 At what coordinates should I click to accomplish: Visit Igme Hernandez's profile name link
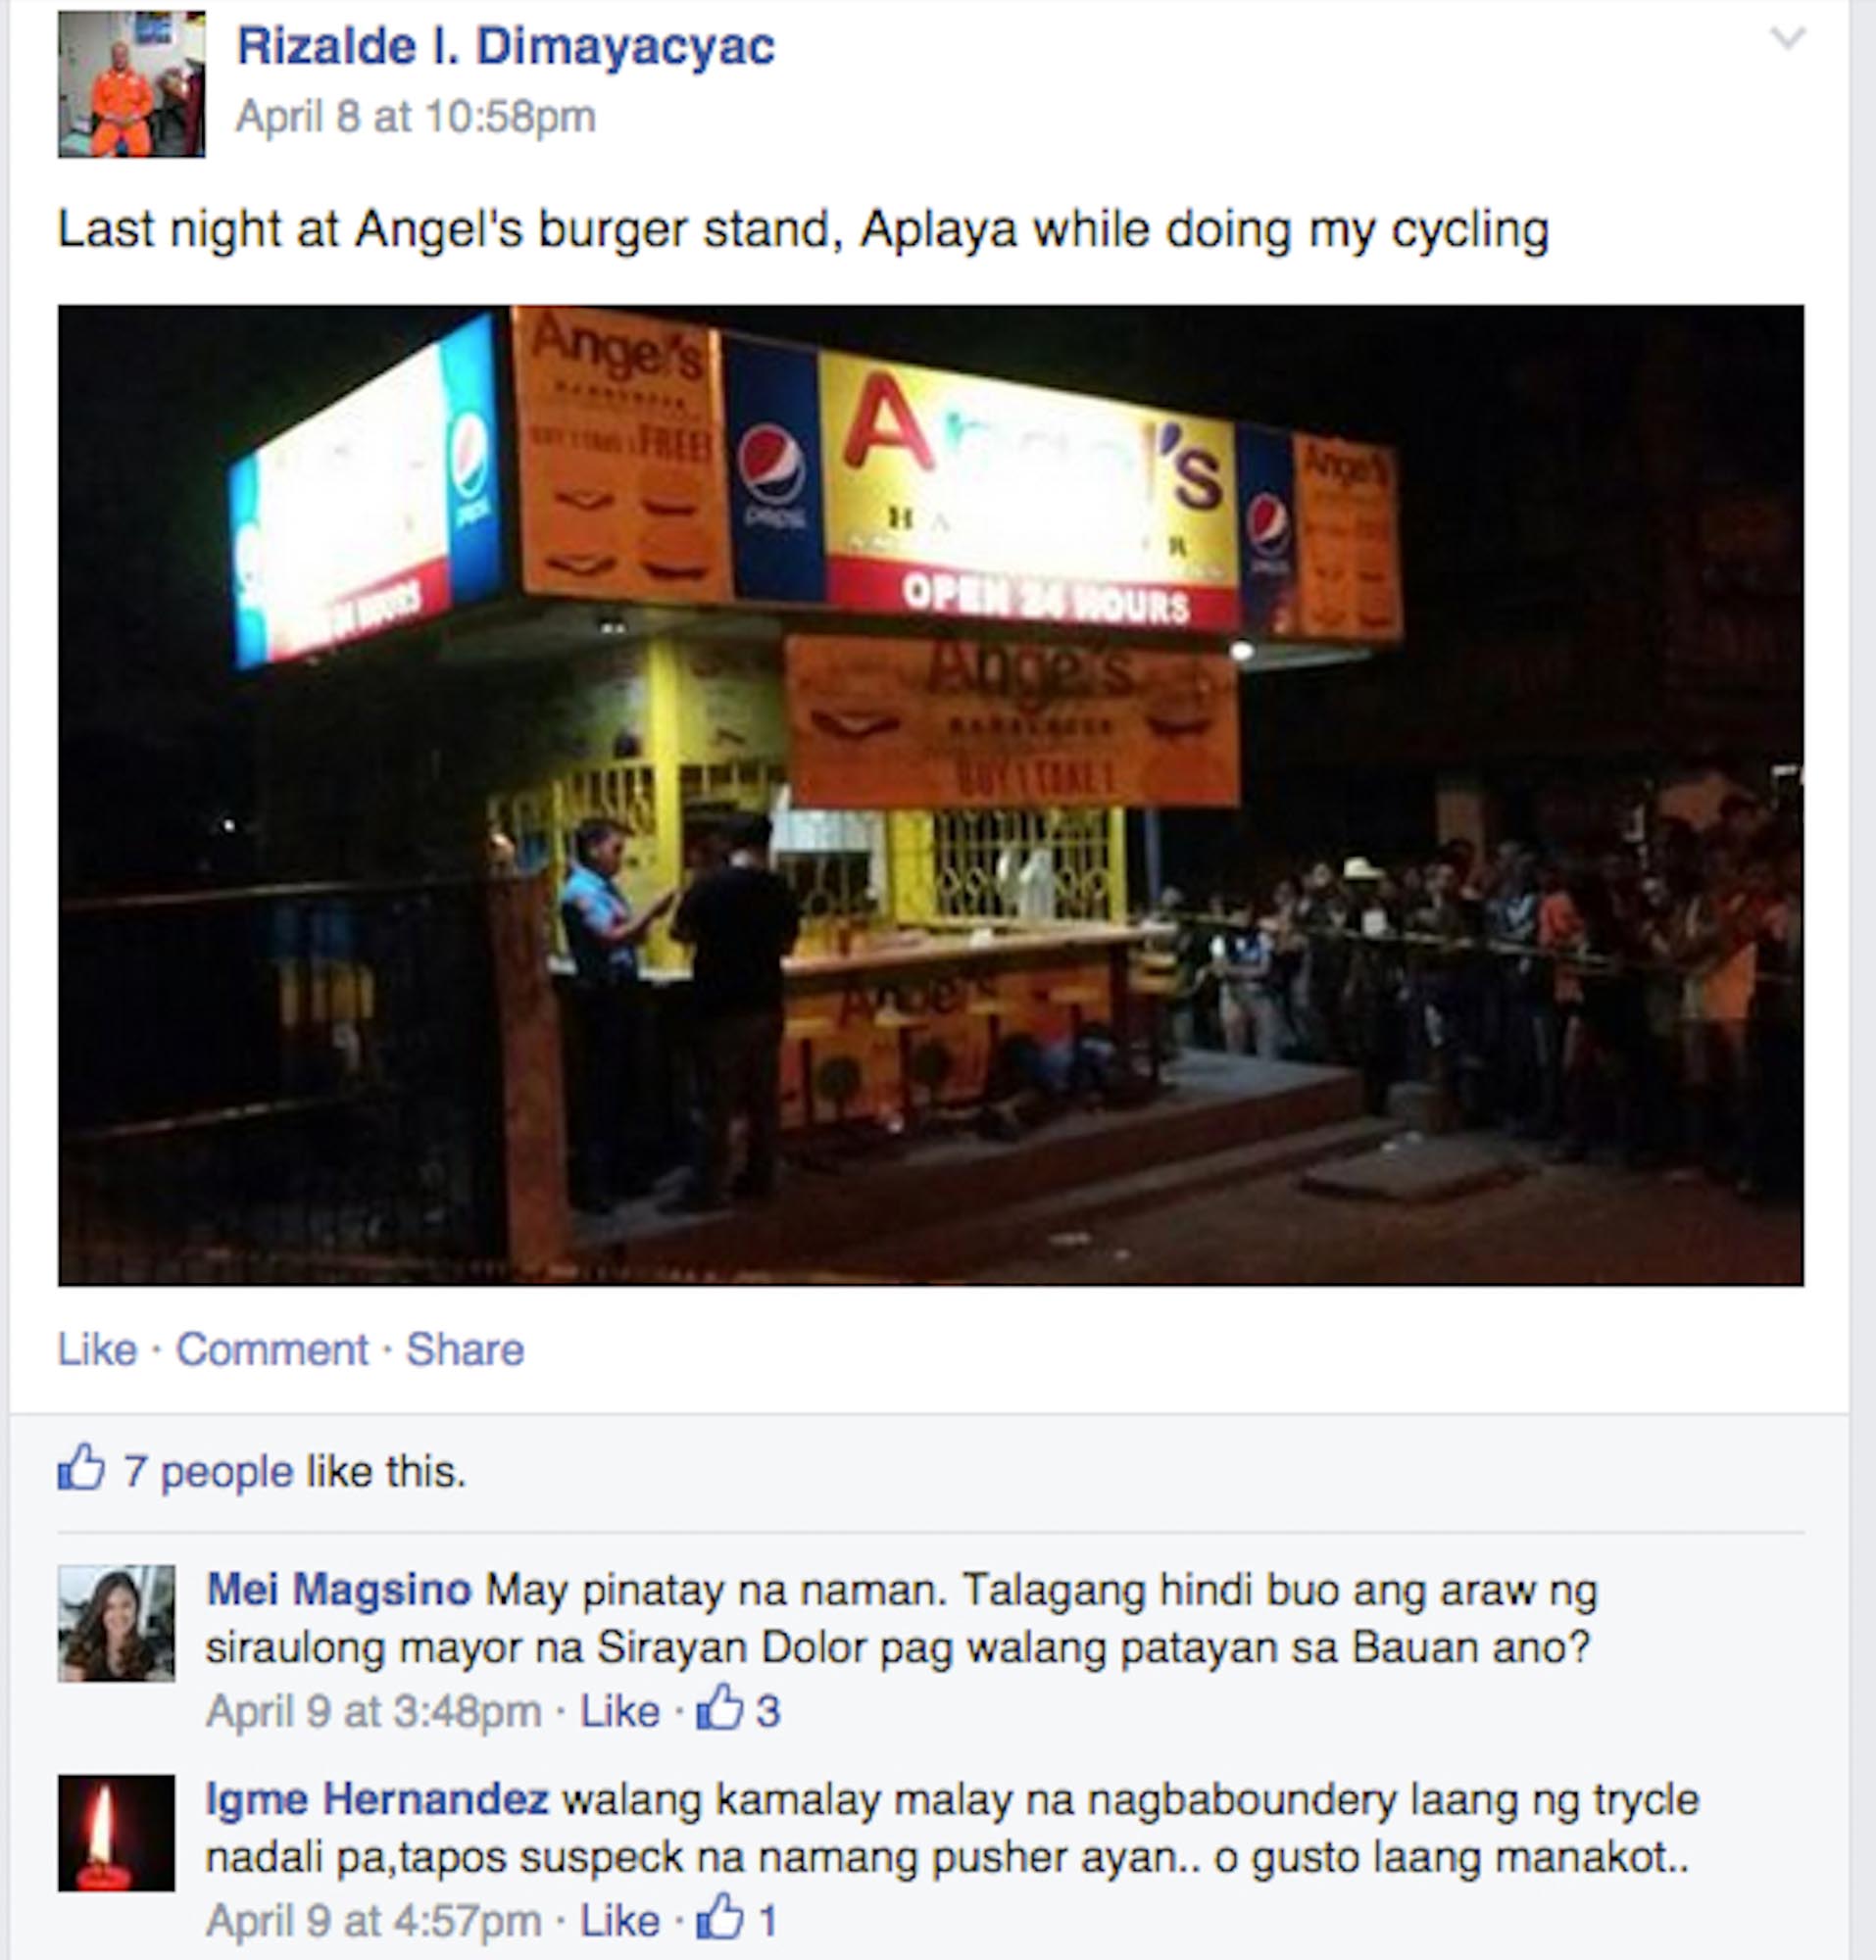coord(377,1800)
